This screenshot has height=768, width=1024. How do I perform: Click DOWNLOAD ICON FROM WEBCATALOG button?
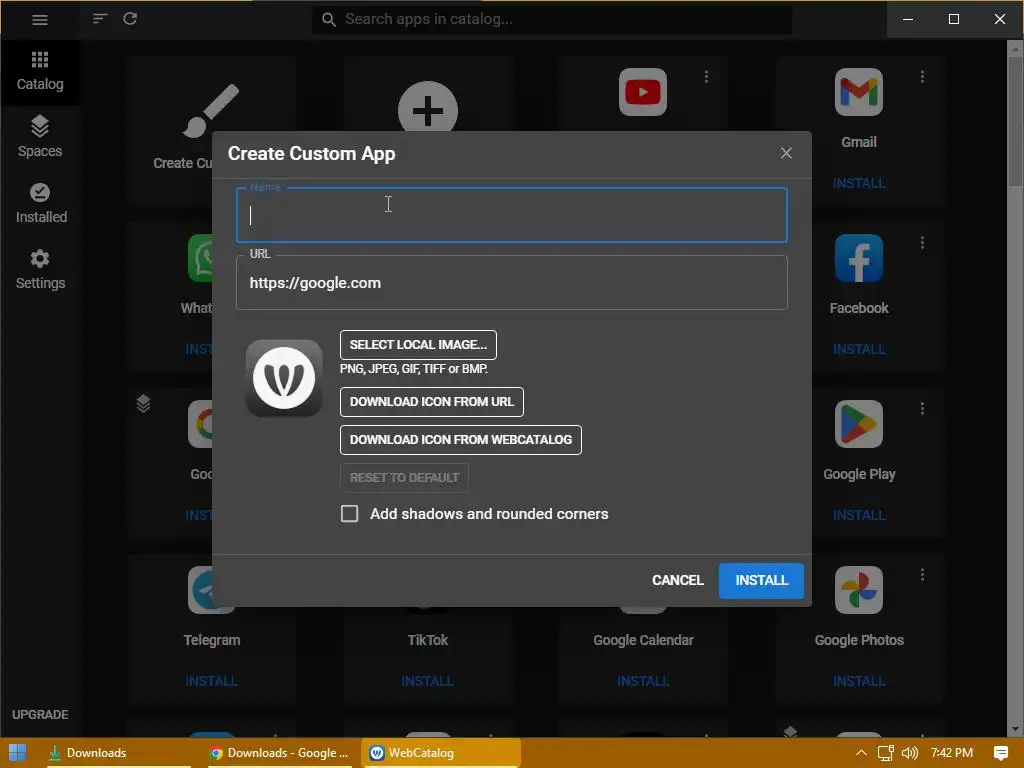460,440
